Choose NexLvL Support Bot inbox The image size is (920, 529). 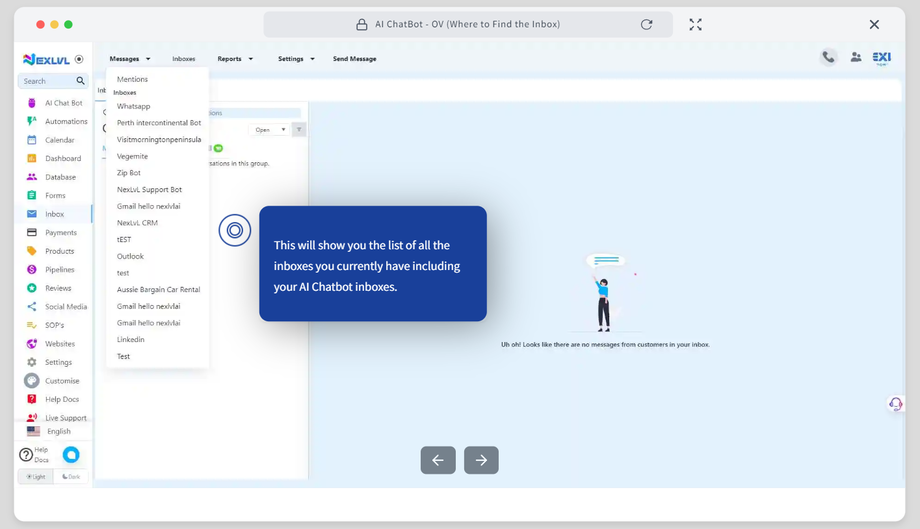pyautogui.click(x=149, y=190)
